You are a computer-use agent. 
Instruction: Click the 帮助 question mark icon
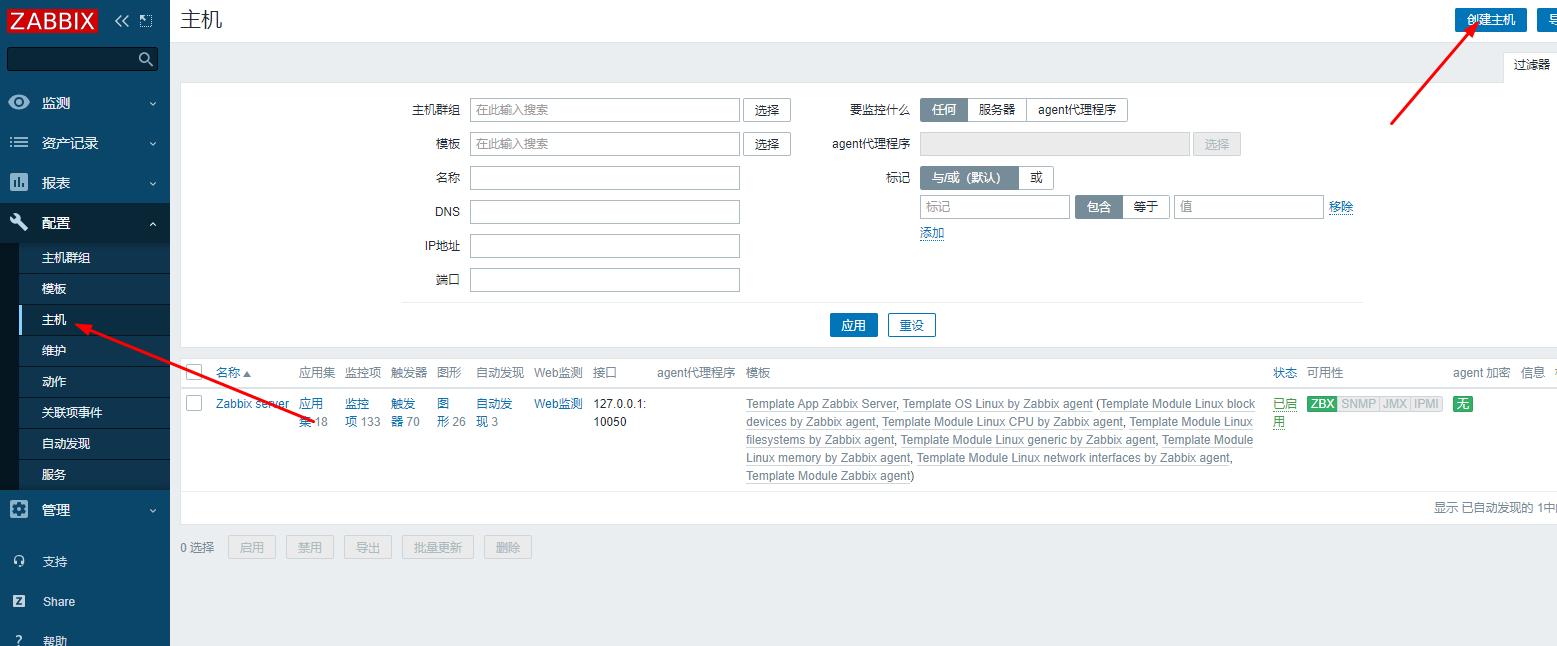coord(19,640)
